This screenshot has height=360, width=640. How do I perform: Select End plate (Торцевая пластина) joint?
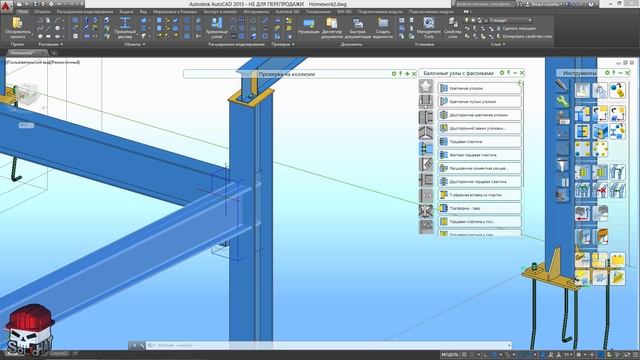(x=480, y=142)
